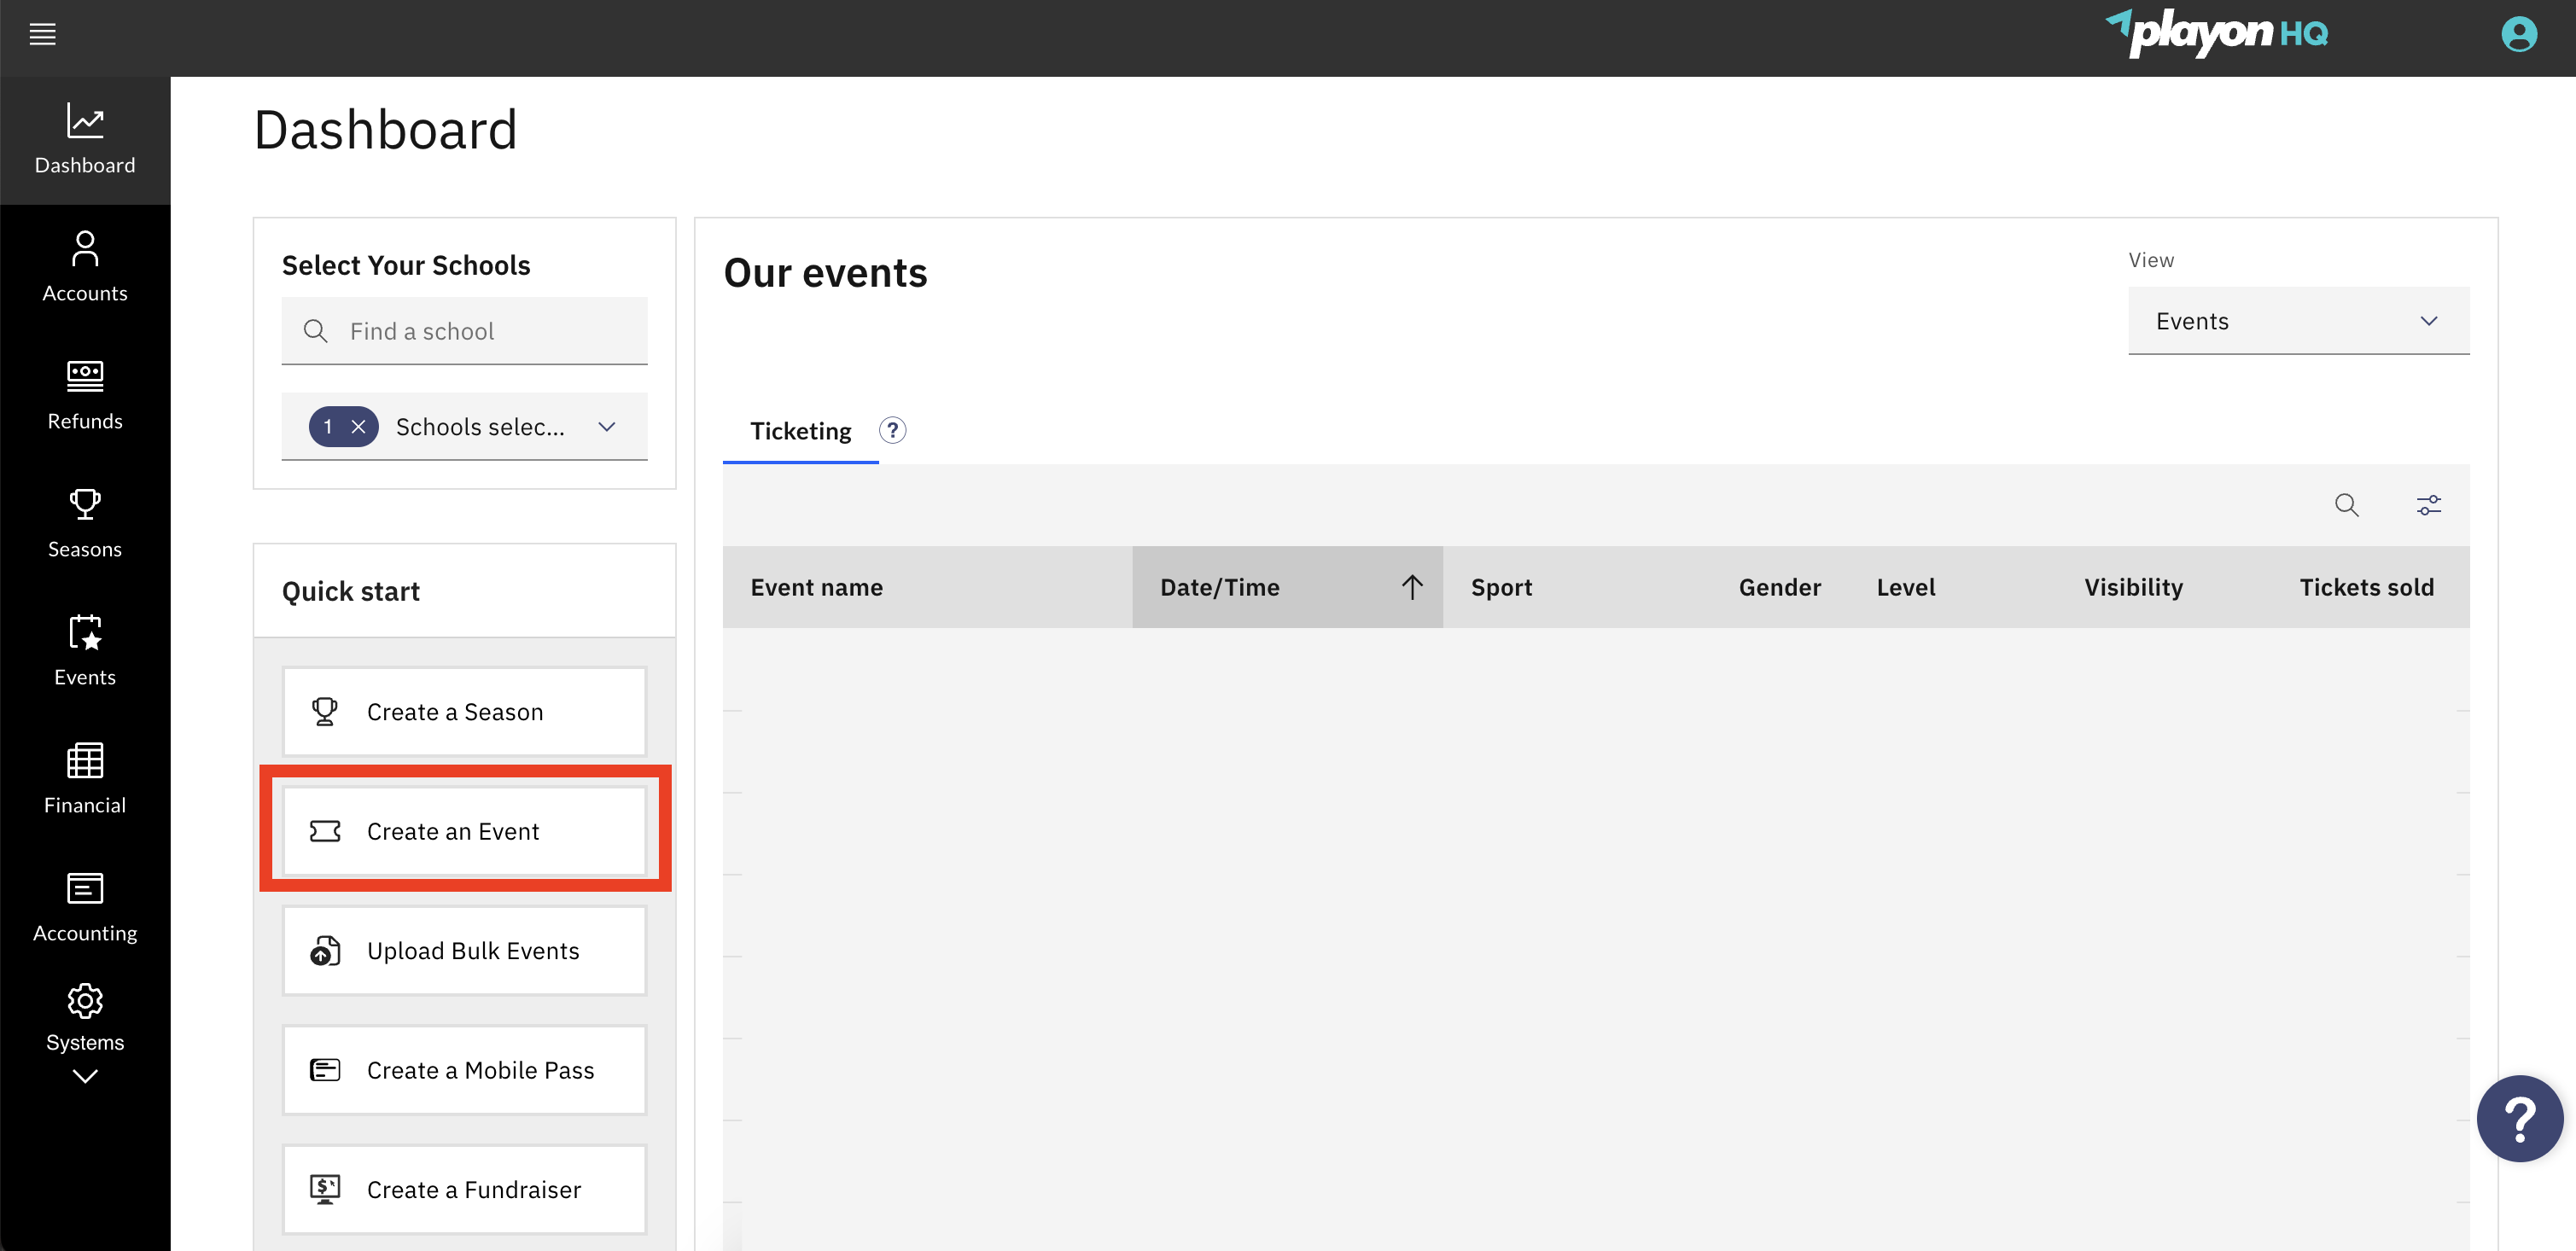Viewport: 2576px width, 1251px height.
Task: Click Create a Mobile Pass button
Action: (x=464, y=1070)
